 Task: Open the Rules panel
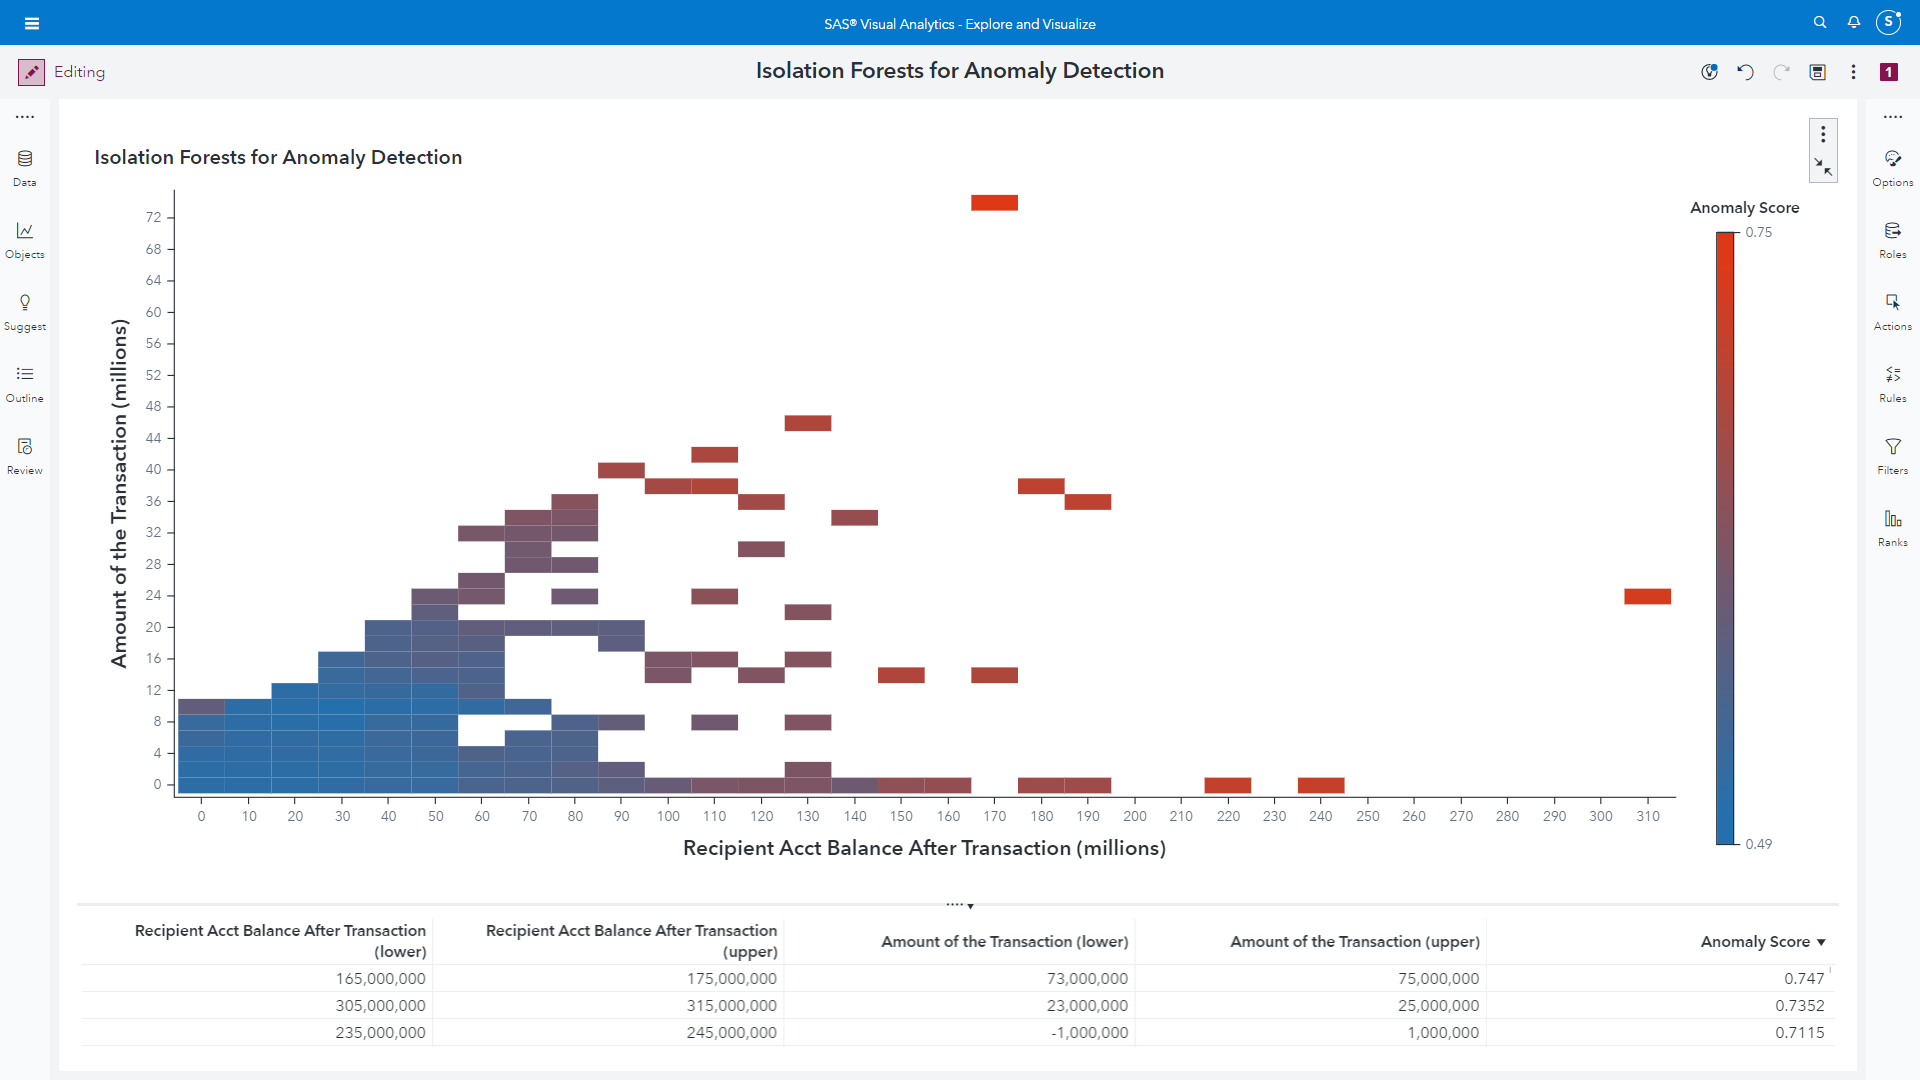(1892, 383)
